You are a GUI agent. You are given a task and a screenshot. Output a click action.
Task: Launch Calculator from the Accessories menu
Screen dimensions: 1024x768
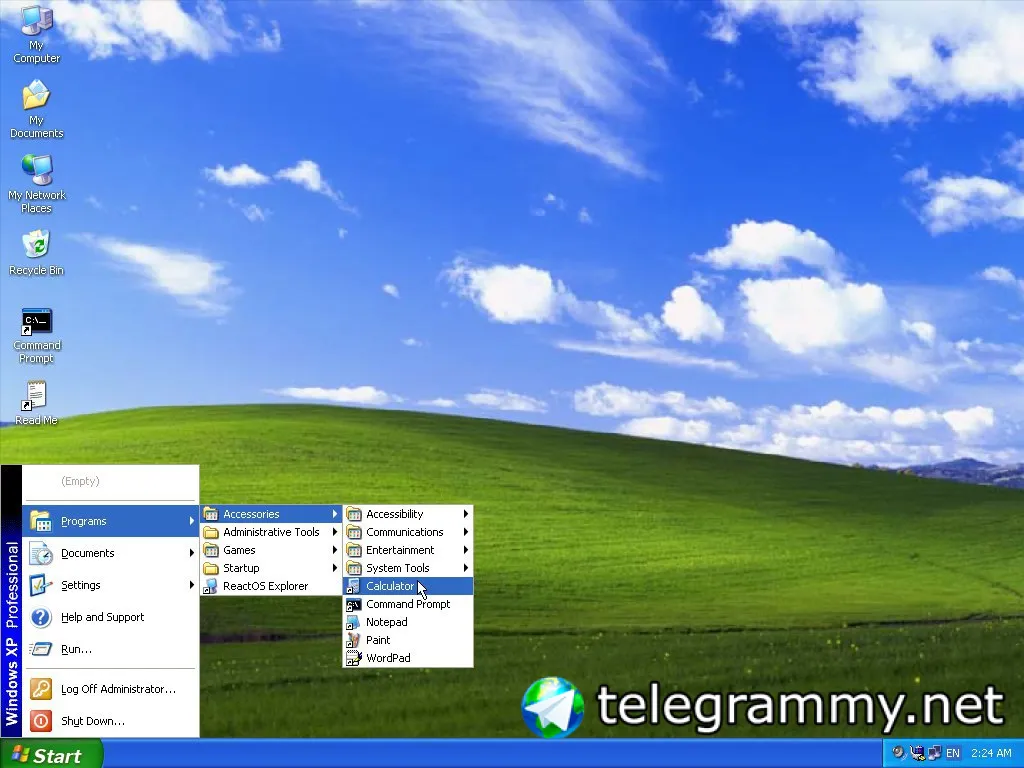coord(408,586)
